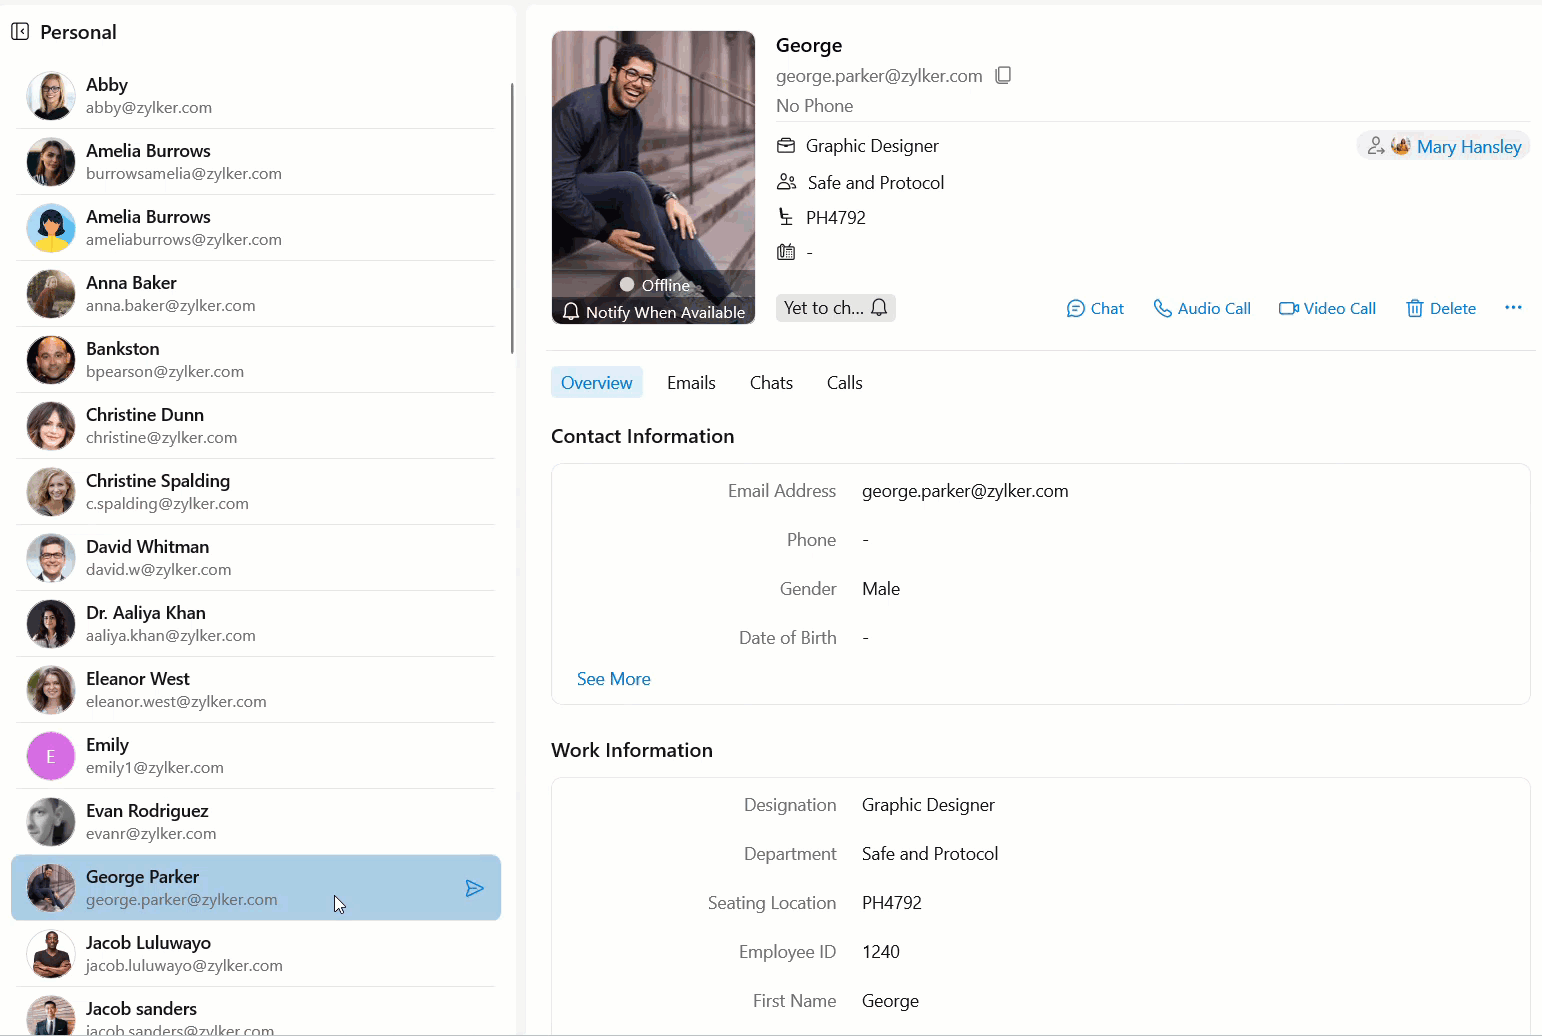Open Anna Baker's contact
Viewport: 1542px width, 1036px height.
click(256, 294)
